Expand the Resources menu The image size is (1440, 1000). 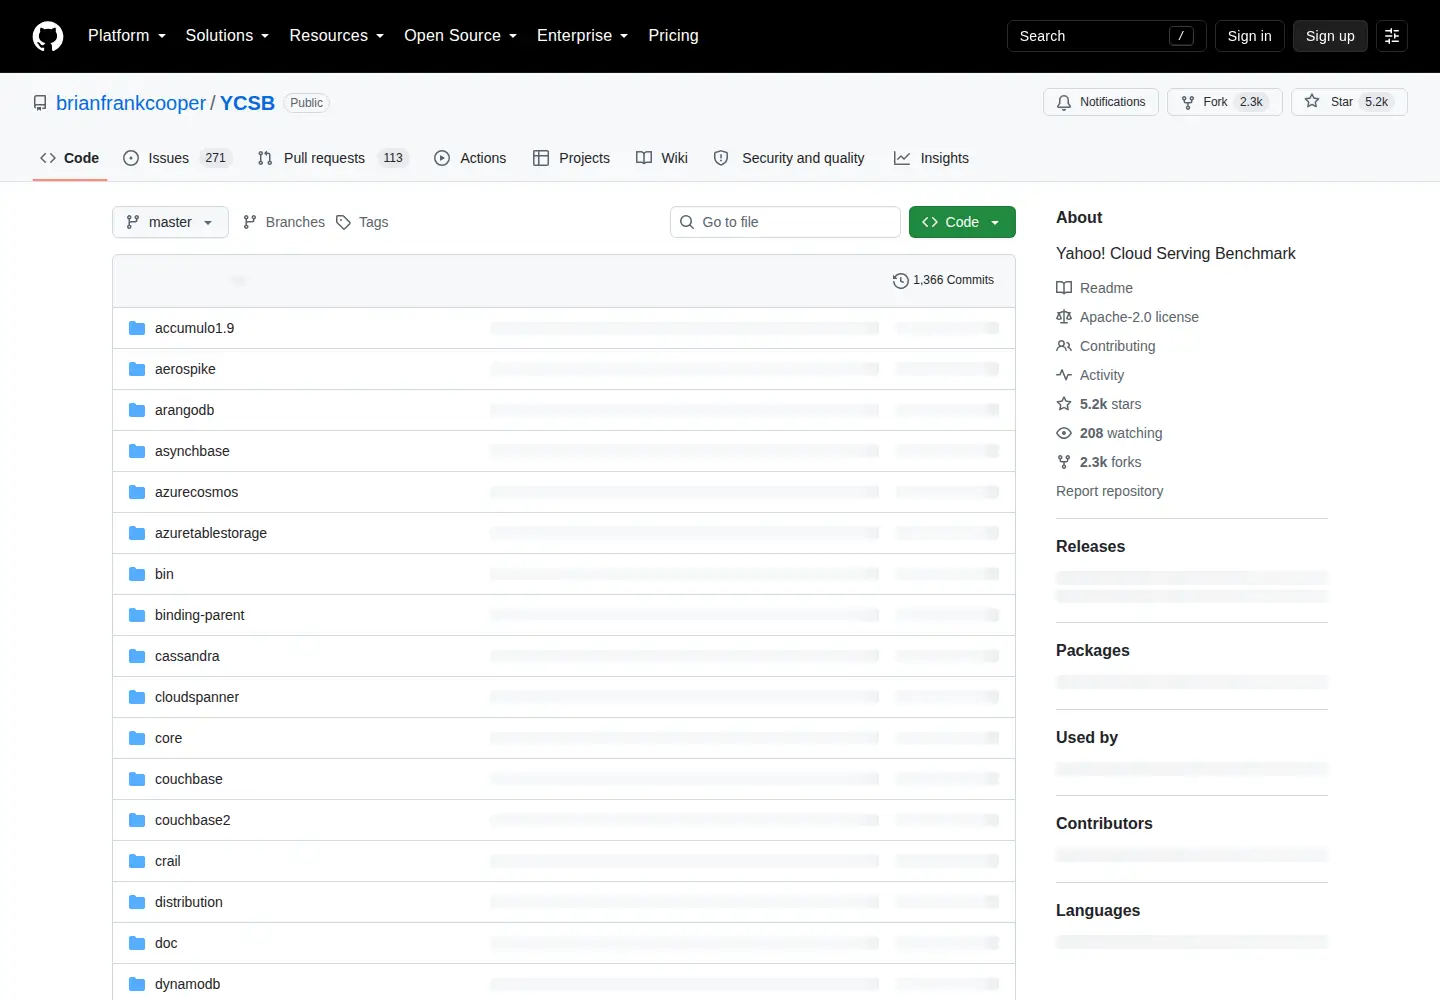coord(336,36)
